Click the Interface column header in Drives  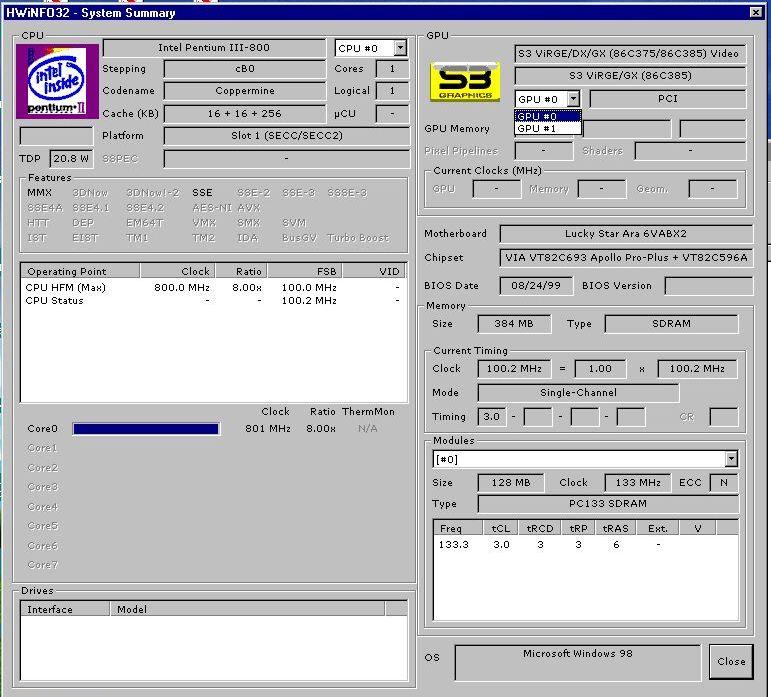[x=65, y=610]
